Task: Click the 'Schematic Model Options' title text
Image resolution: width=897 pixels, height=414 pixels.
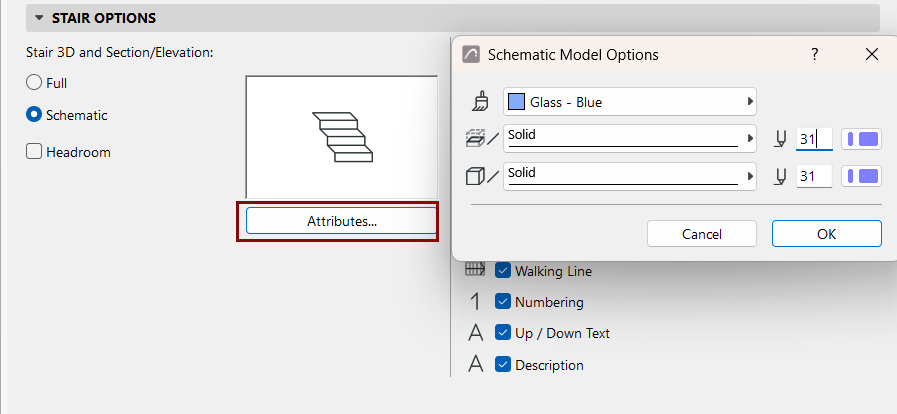Action: [x=573, y=55]
